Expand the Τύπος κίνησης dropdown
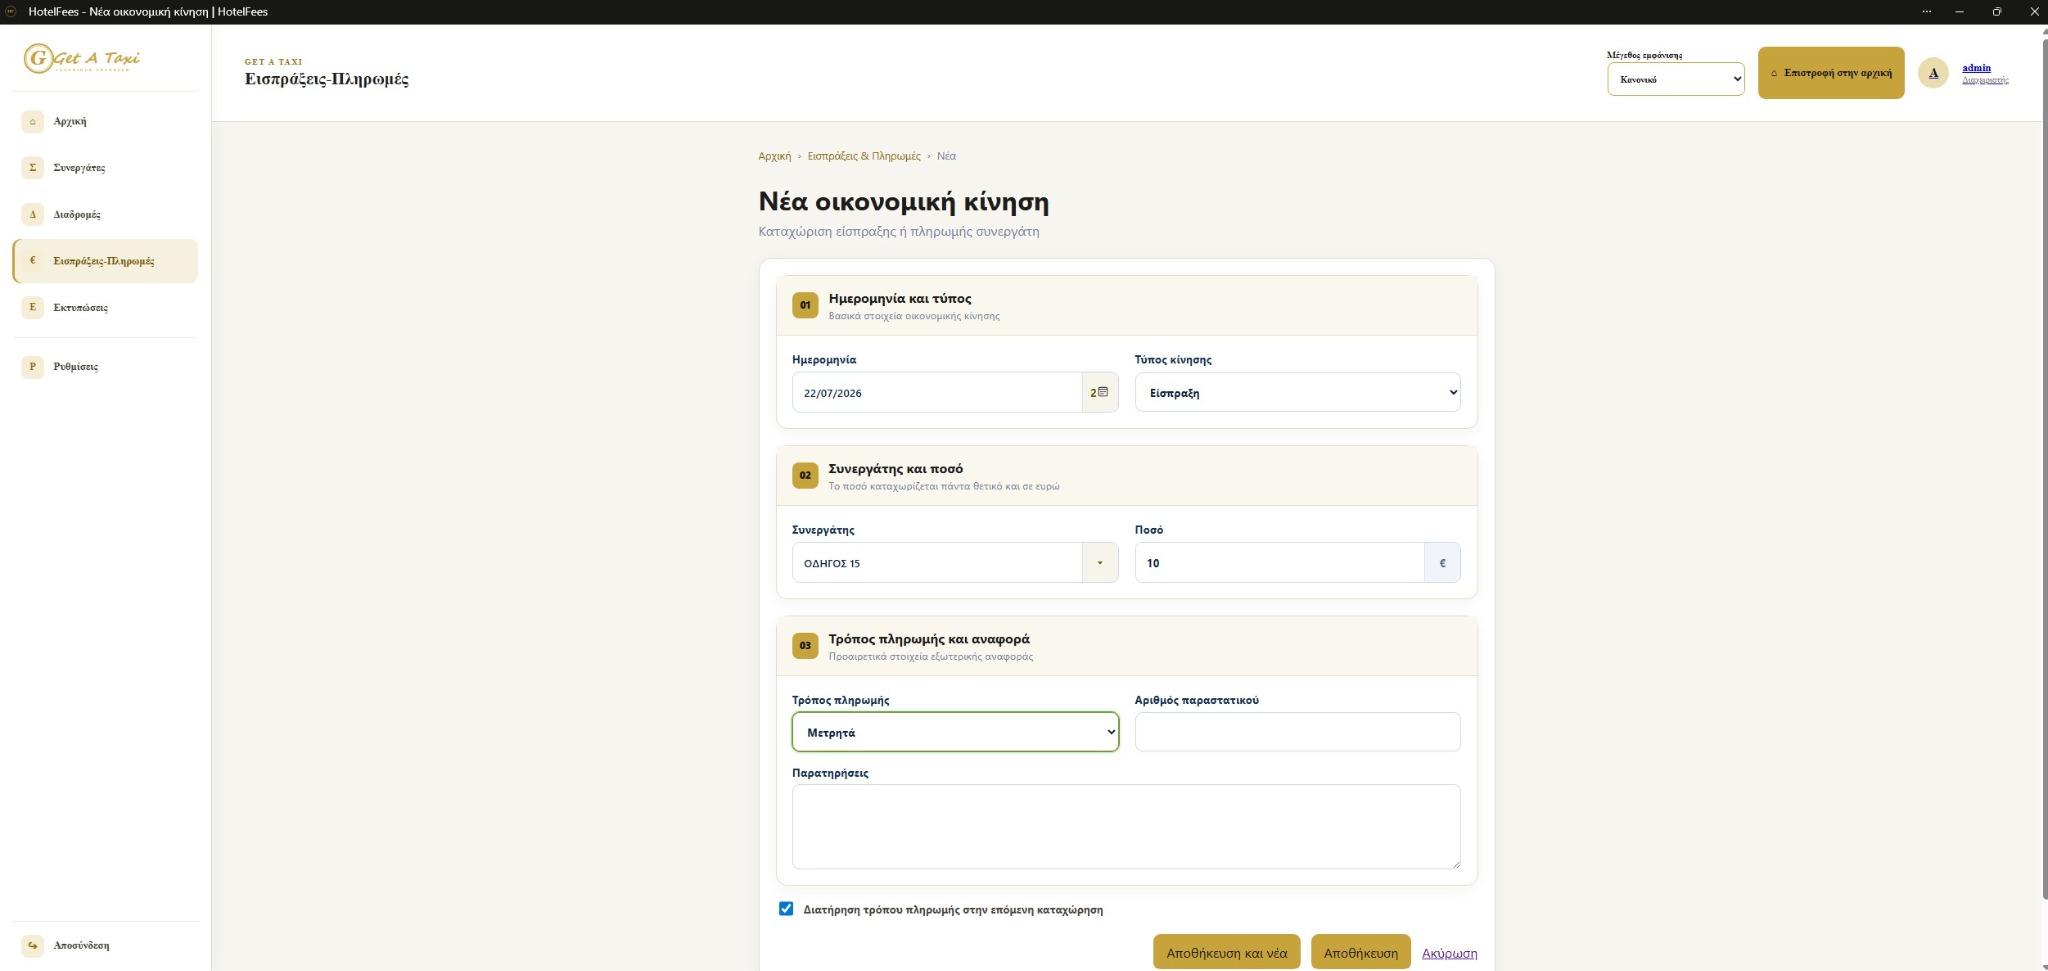 [1297, 392]
